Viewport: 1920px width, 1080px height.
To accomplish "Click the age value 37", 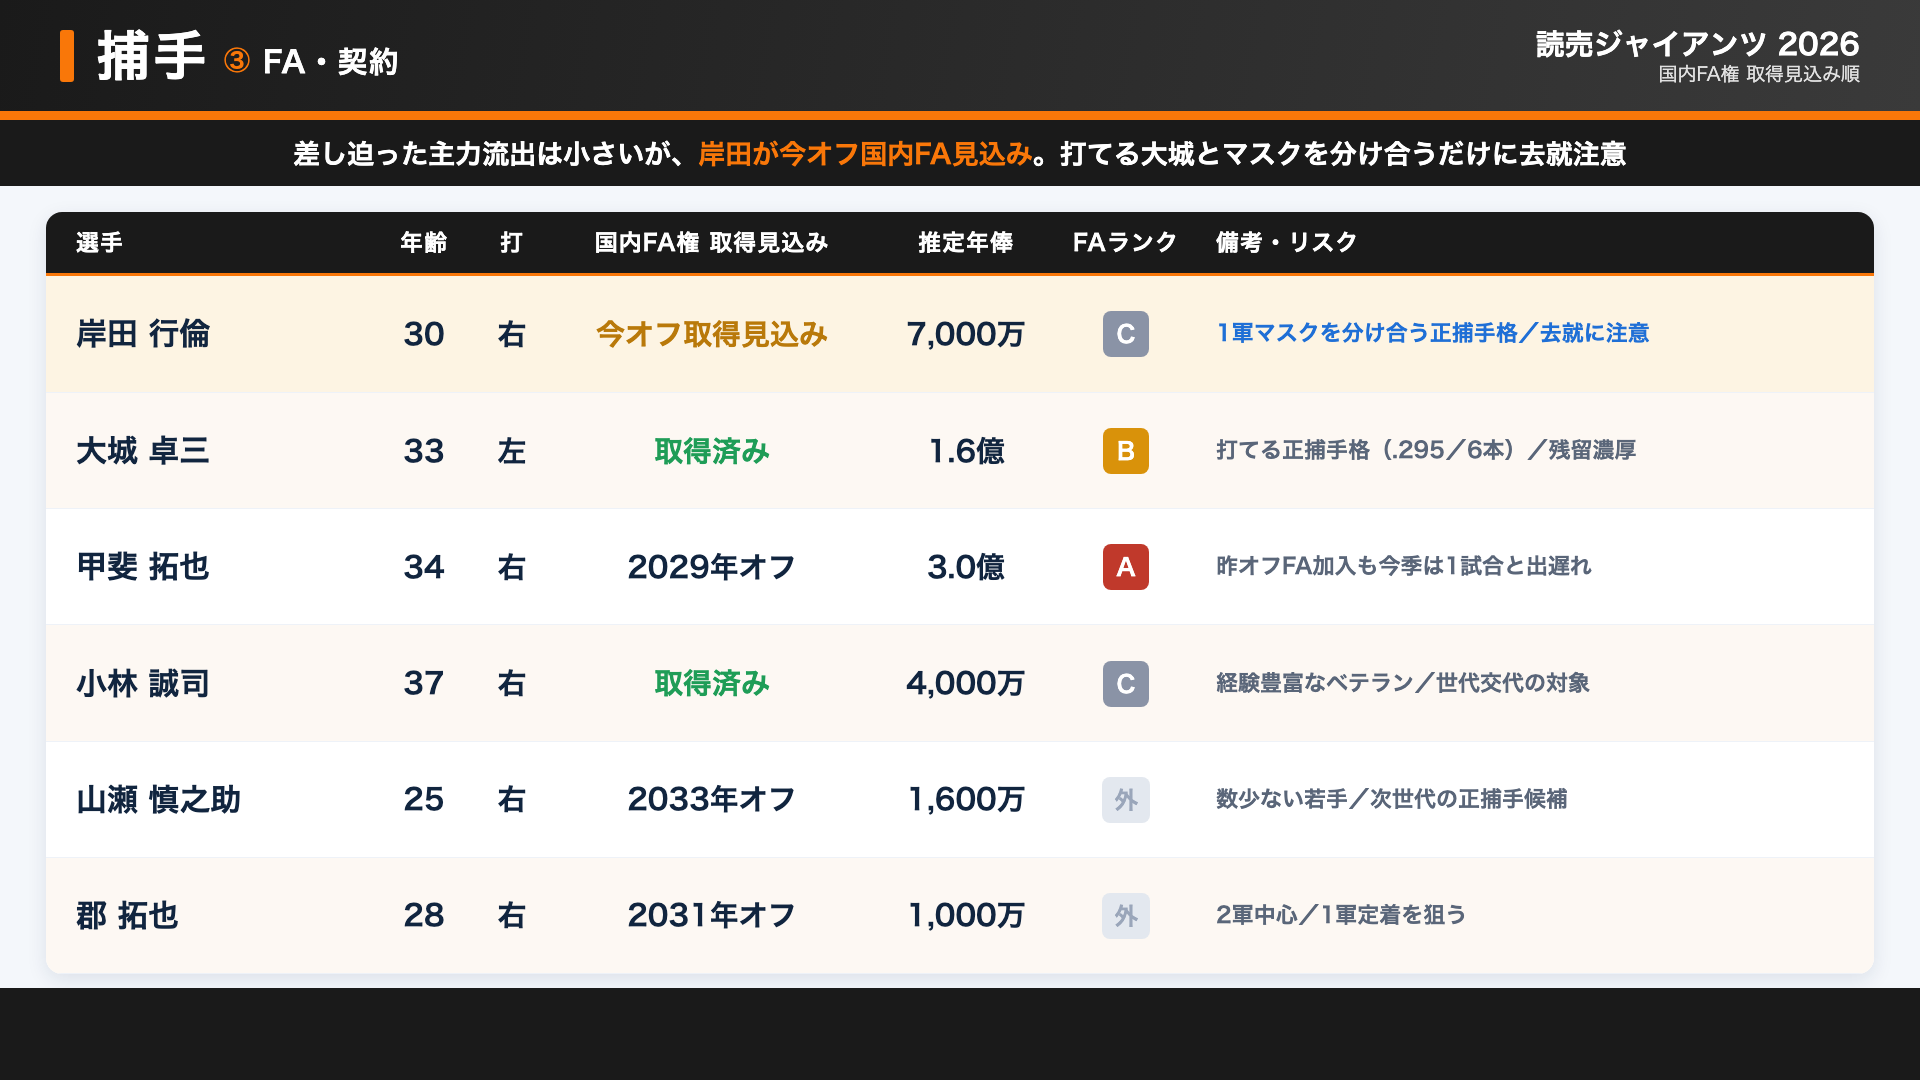I will (424, 684).
